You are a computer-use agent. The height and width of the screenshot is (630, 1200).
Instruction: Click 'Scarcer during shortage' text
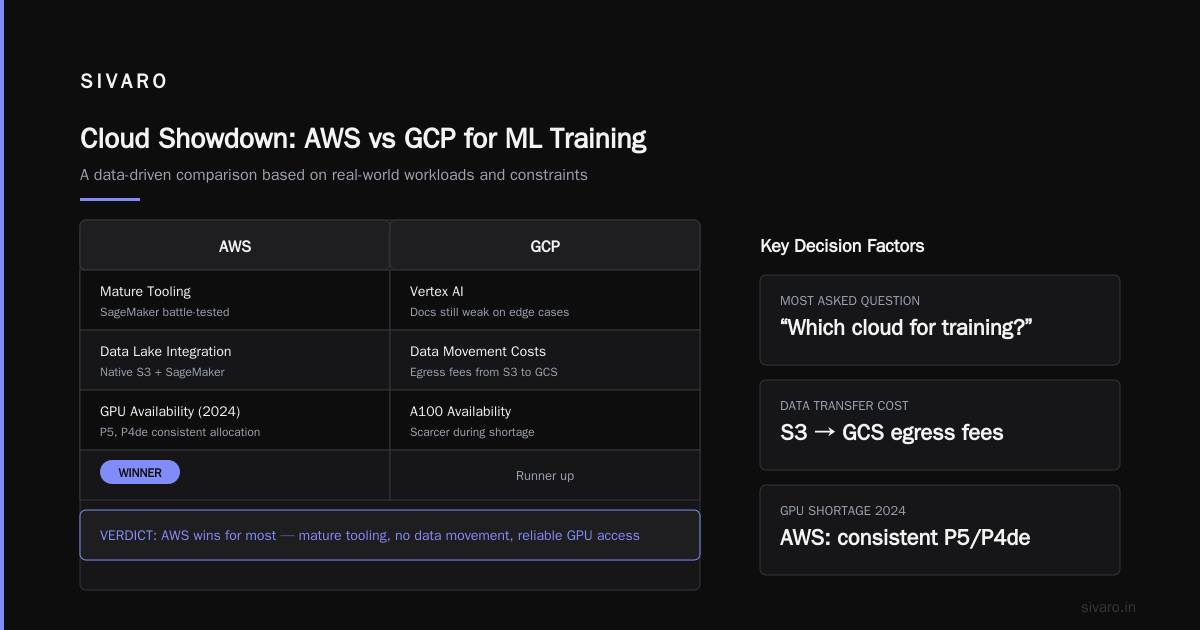click(472, 432)
